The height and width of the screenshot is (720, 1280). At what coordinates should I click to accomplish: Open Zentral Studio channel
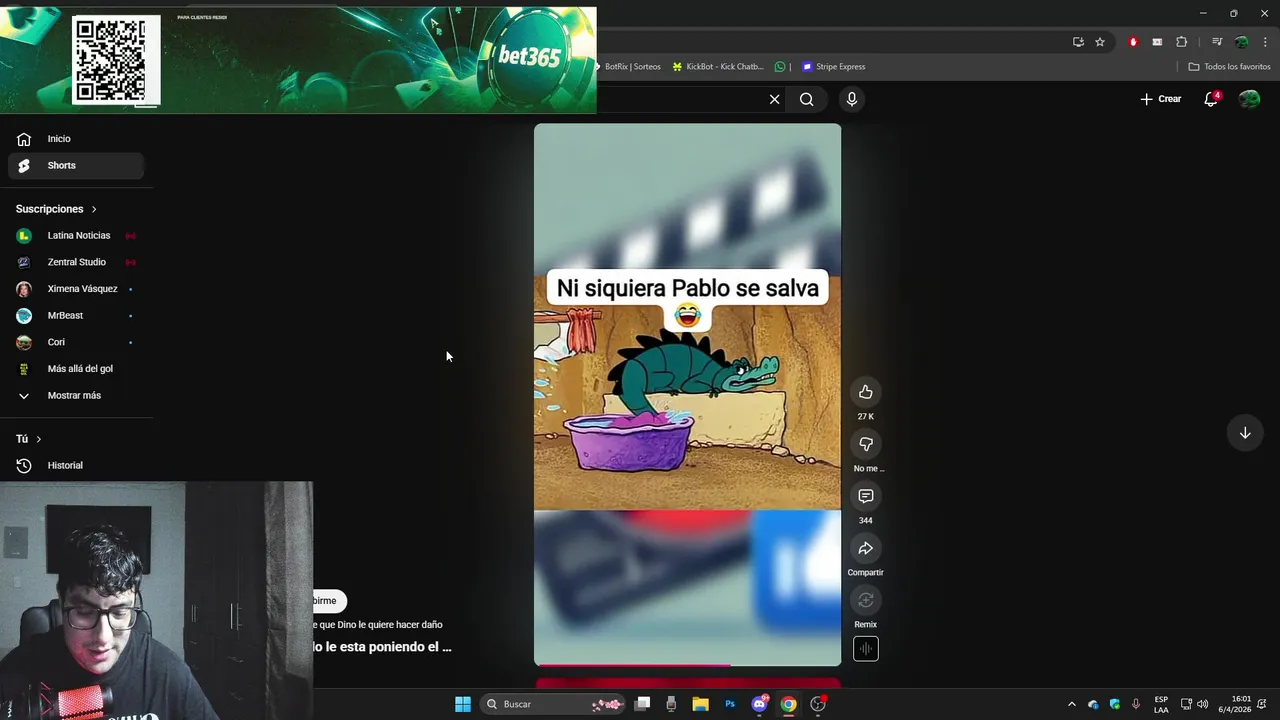76,262
